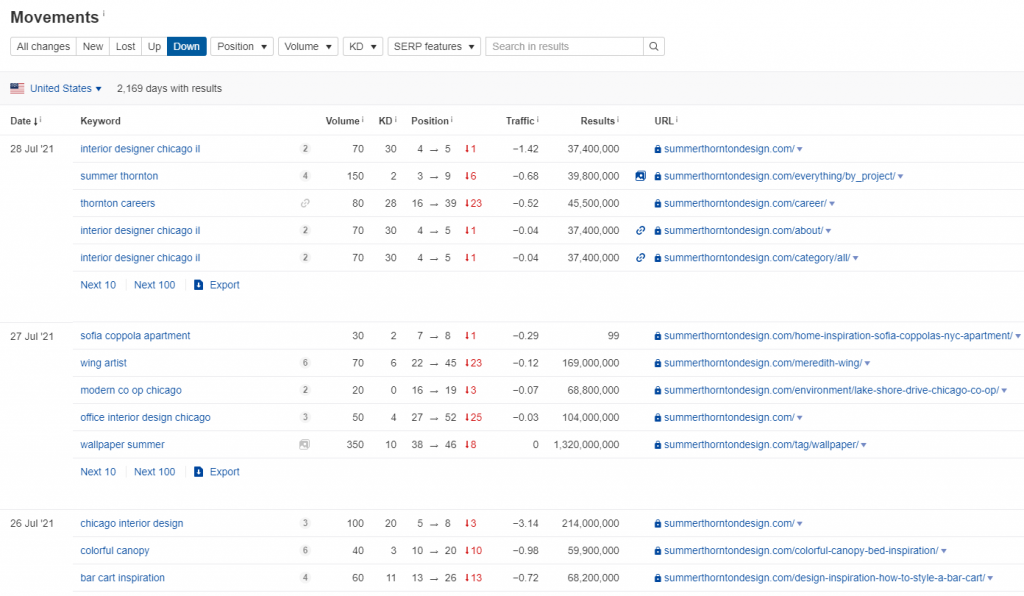
Task: Expand URL caret for summerthorntondesign.com/tag/wallpaper/
Action: click(x=864, y=445)
